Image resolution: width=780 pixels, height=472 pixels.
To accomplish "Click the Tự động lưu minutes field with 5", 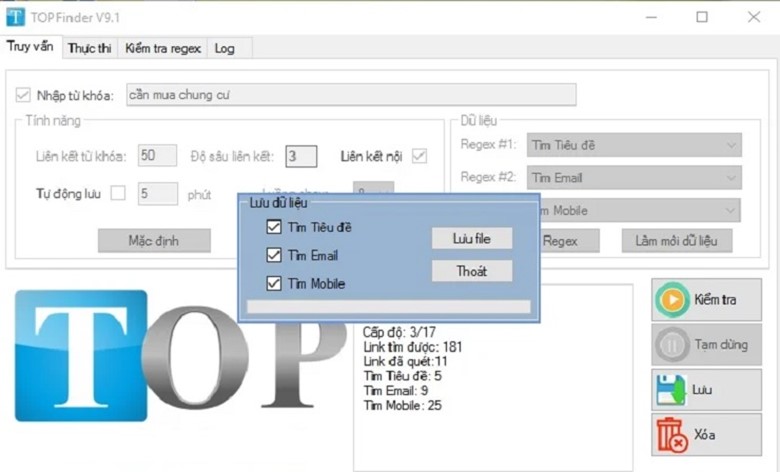I will [x=158, y=193].
